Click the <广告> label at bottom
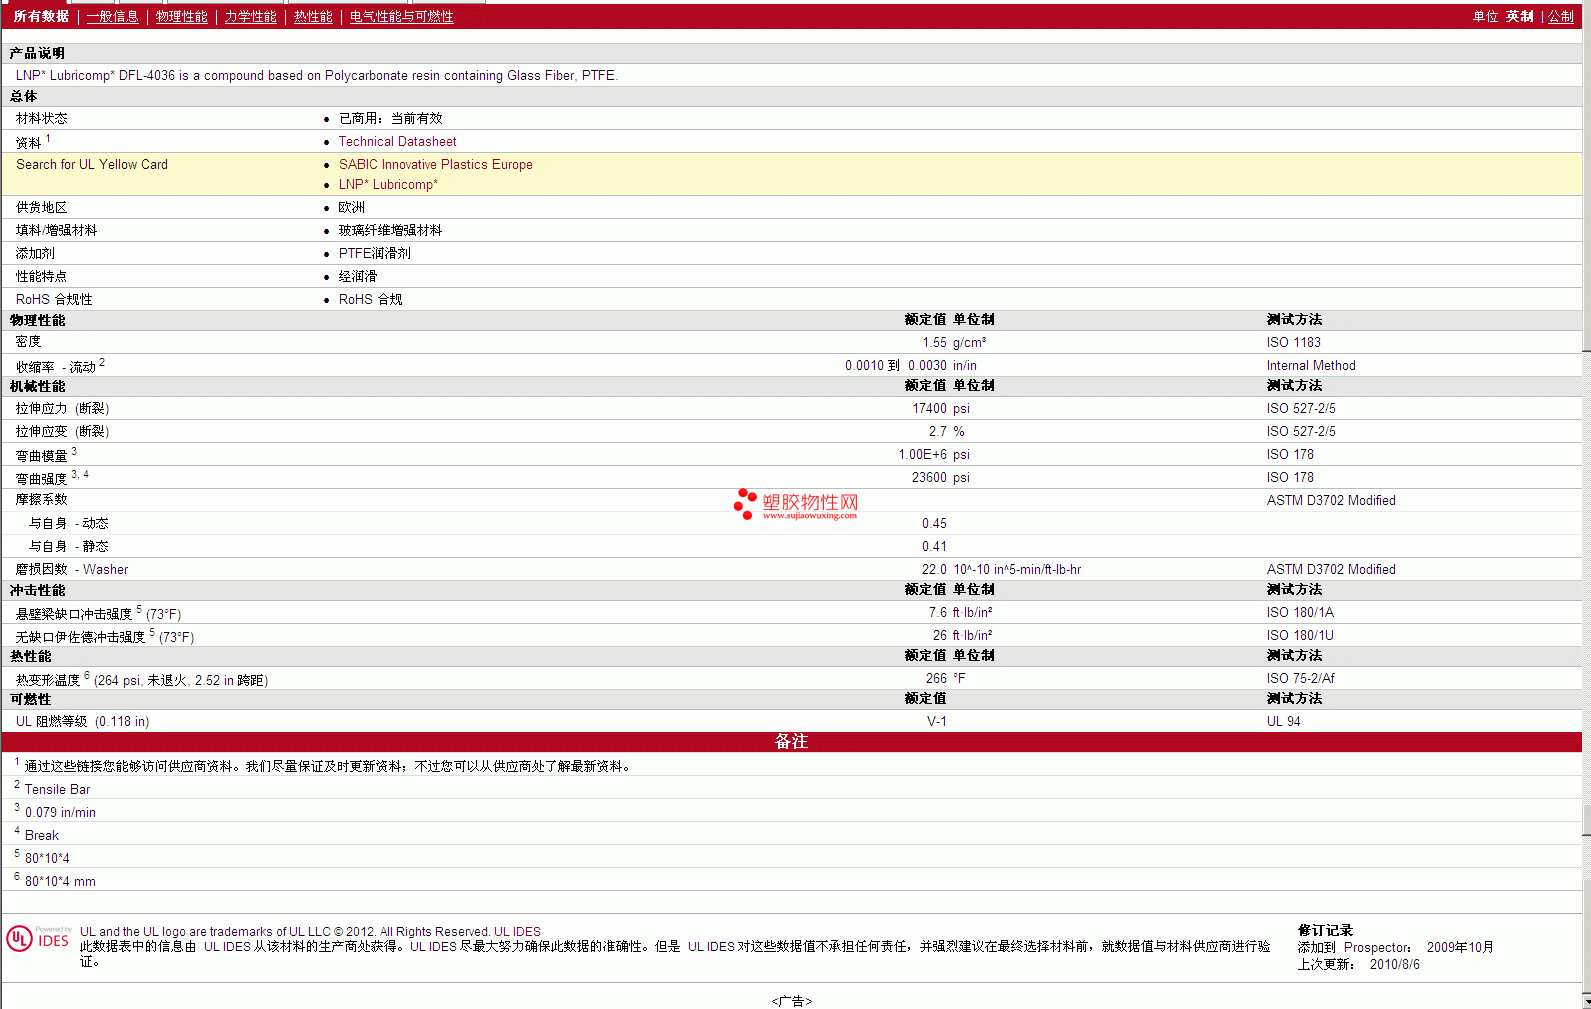The width and height of the screenshot is (1591, 1009). tap(792, 1001)
